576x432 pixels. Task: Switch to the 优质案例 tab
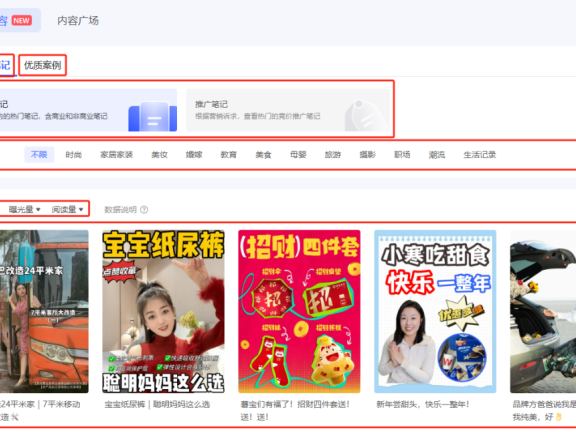43,65
